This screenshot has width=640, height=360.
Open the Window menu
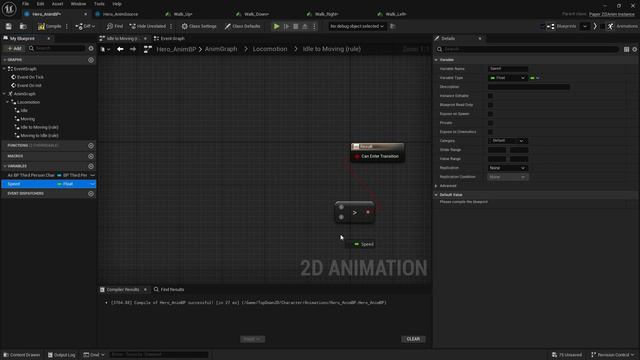[78, 4]
